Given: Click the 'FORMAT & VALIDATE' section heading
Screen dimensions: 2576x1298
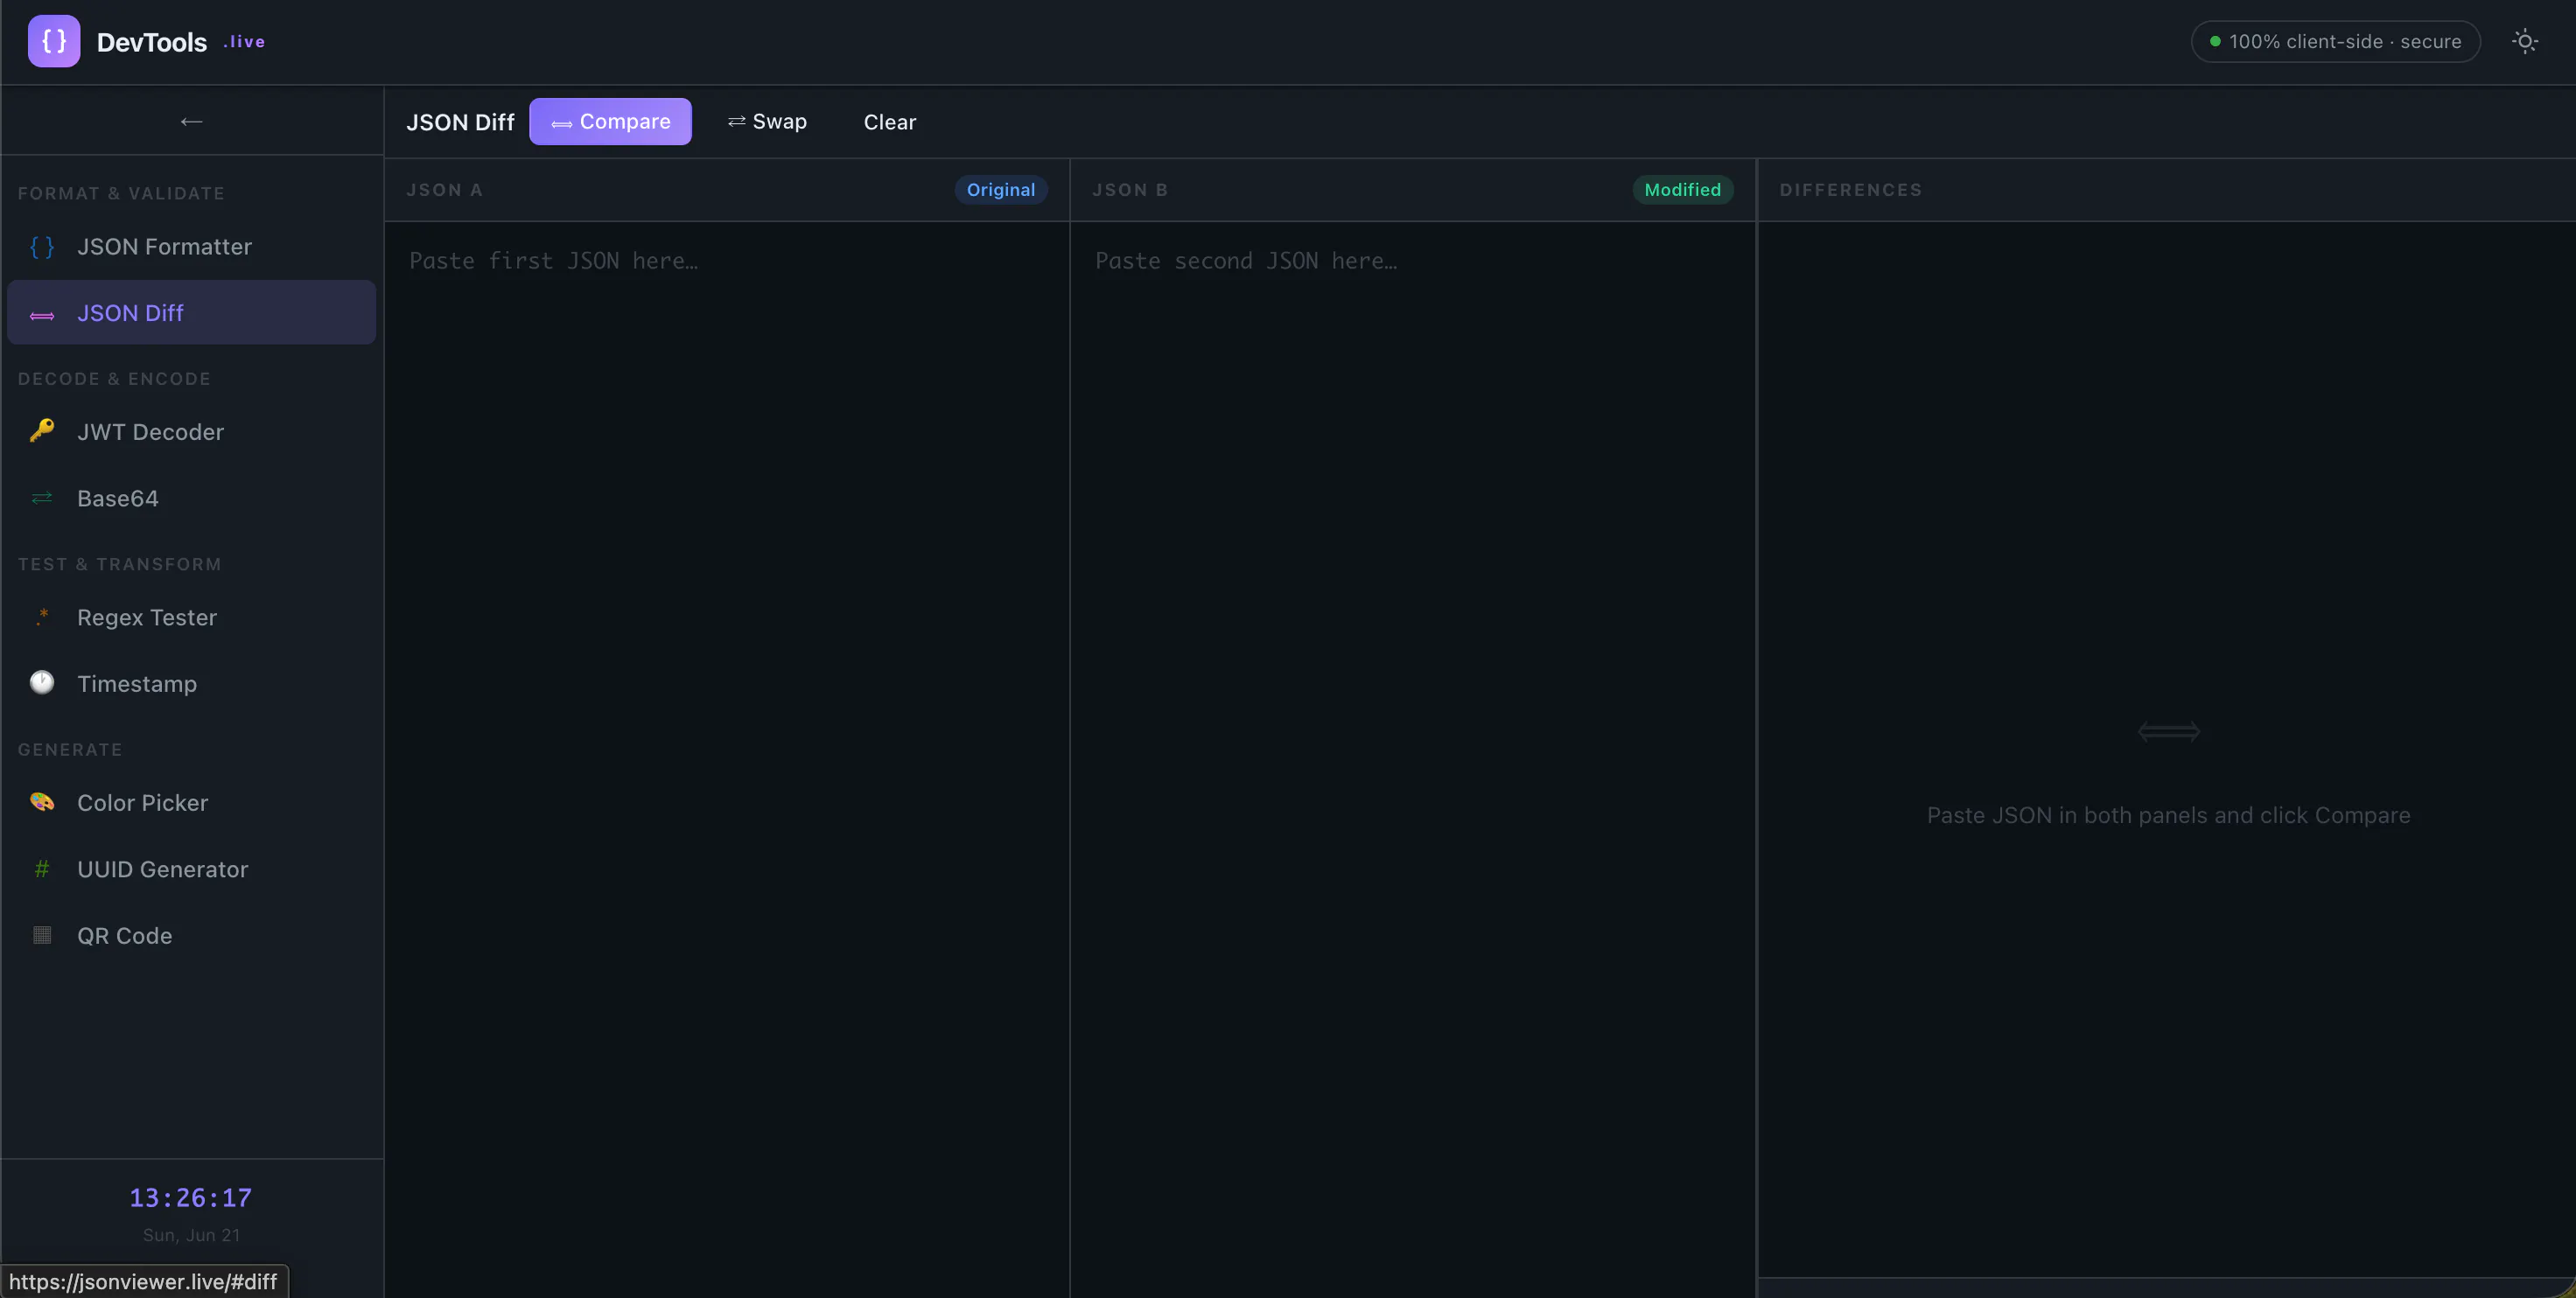Looking at the screenshot, I should [121, 193].
